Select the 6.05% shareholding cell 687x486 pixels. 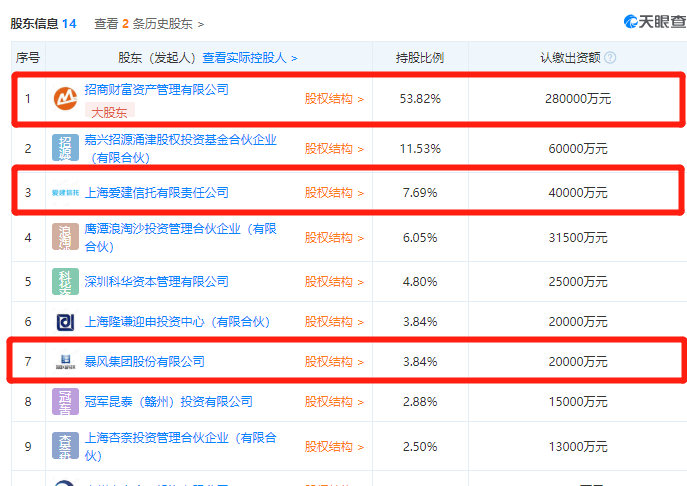pyautogui.click(x=420, y=238)
